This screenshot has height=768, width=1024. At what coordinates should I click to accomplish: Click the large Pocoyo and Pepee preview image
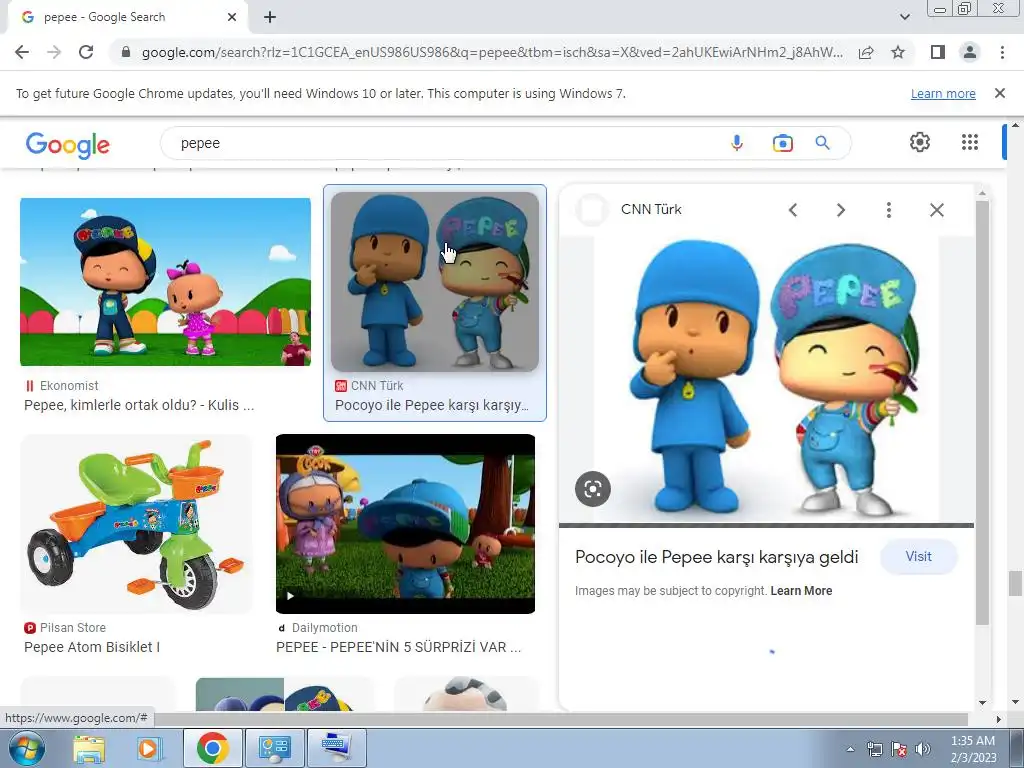coord(767,379)
